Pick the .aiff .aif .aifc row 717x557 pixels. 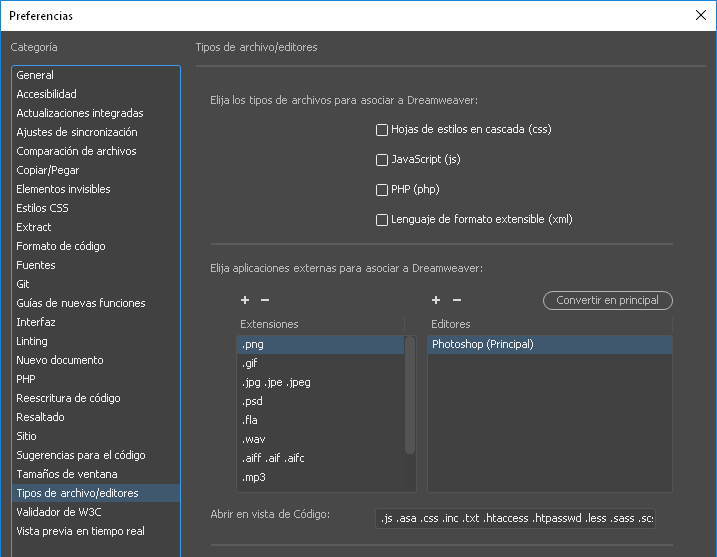[x=320, y=458]
